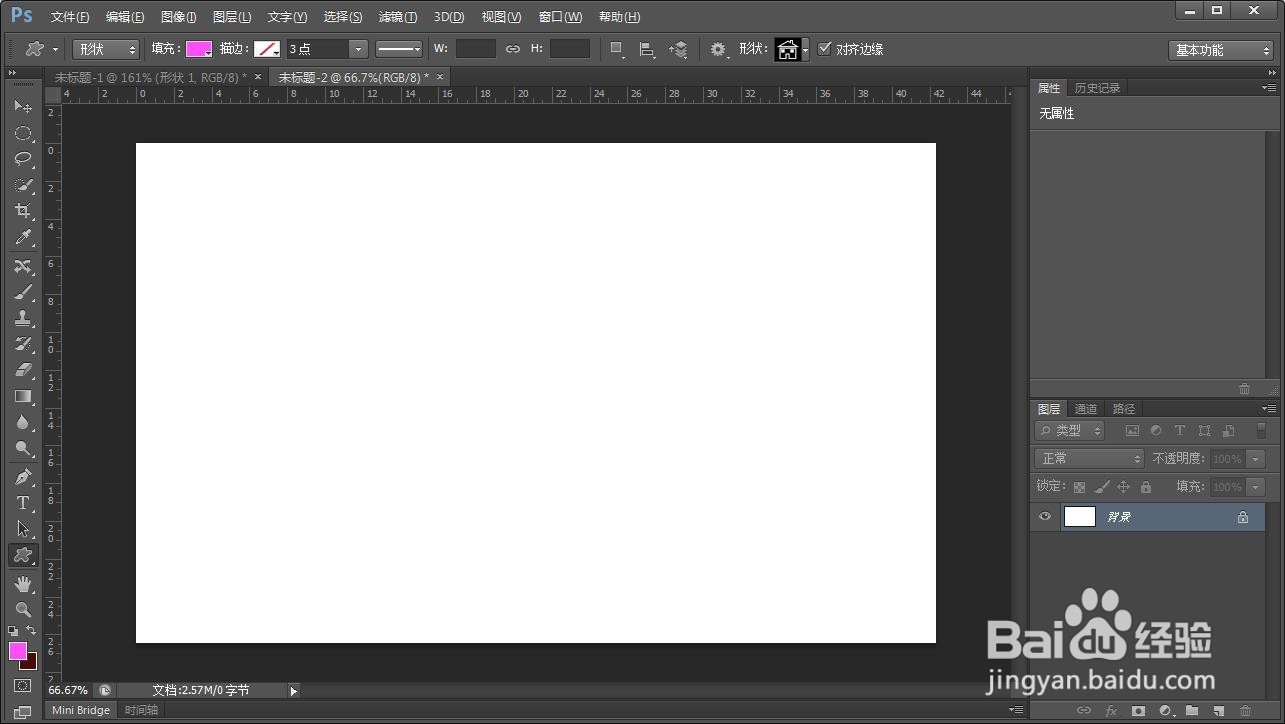Screen dimensions: 1285x724
Task: Open the stroke line style dropdown
Action: point(399,49)
